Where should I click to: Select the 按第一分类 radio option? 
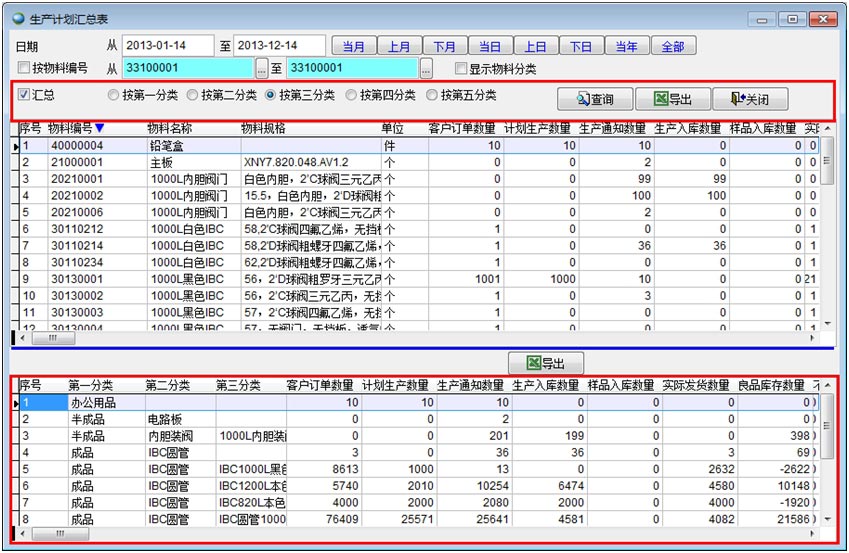pos(114,96)
